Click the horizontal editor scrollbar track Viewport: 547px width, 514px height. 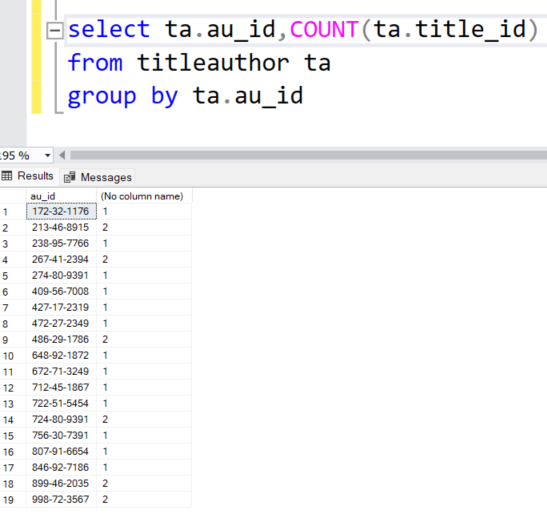[x=308, y=155]
